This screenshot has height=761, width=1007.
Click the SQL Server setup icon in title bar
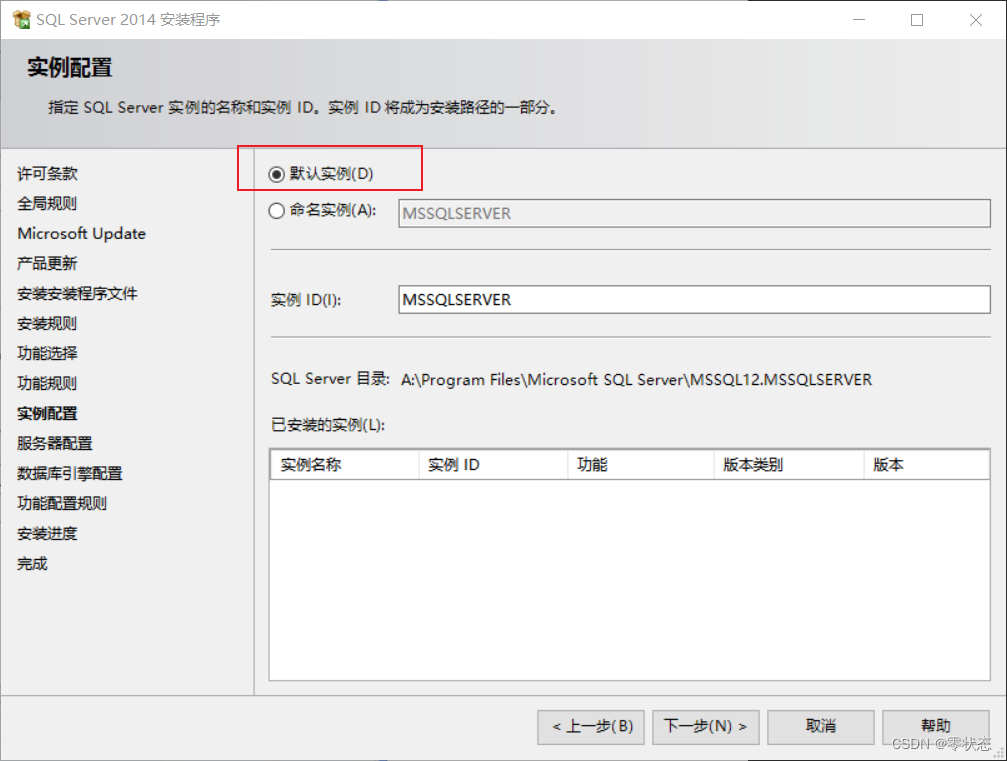click(20, 18)
